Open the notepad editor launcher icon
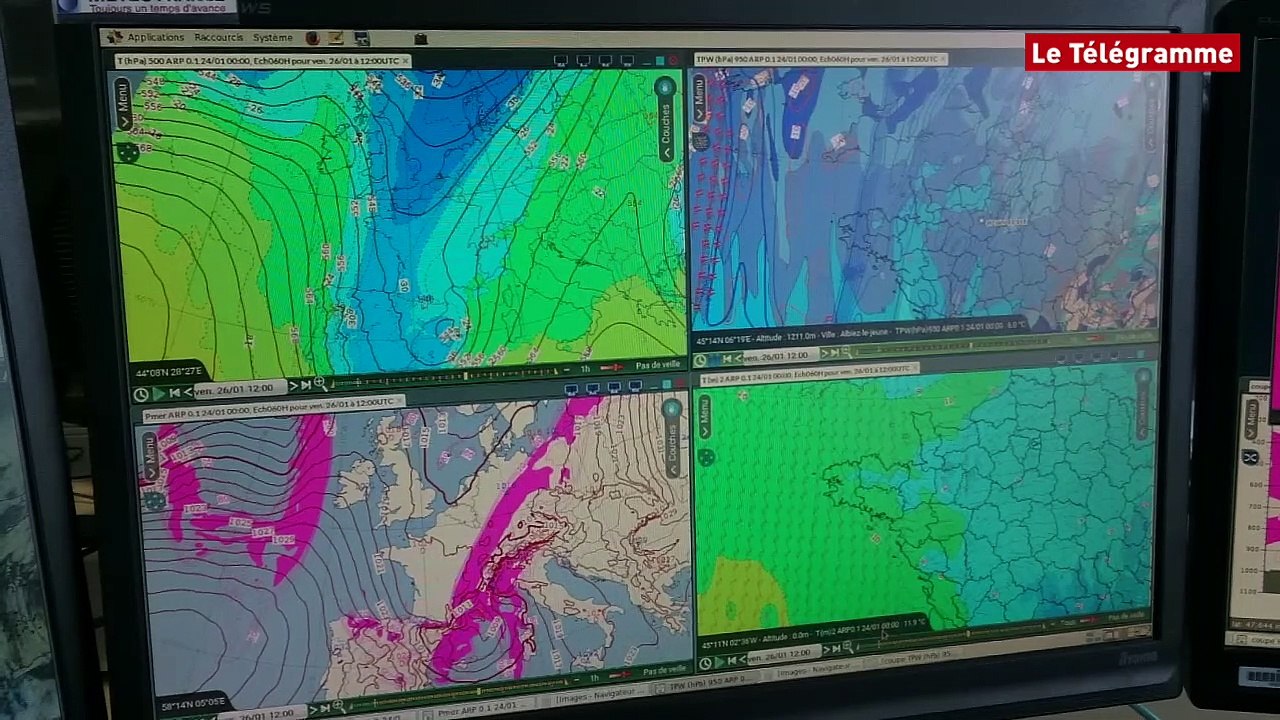Viewport: 1280px width, 720px height. (336, 39)
